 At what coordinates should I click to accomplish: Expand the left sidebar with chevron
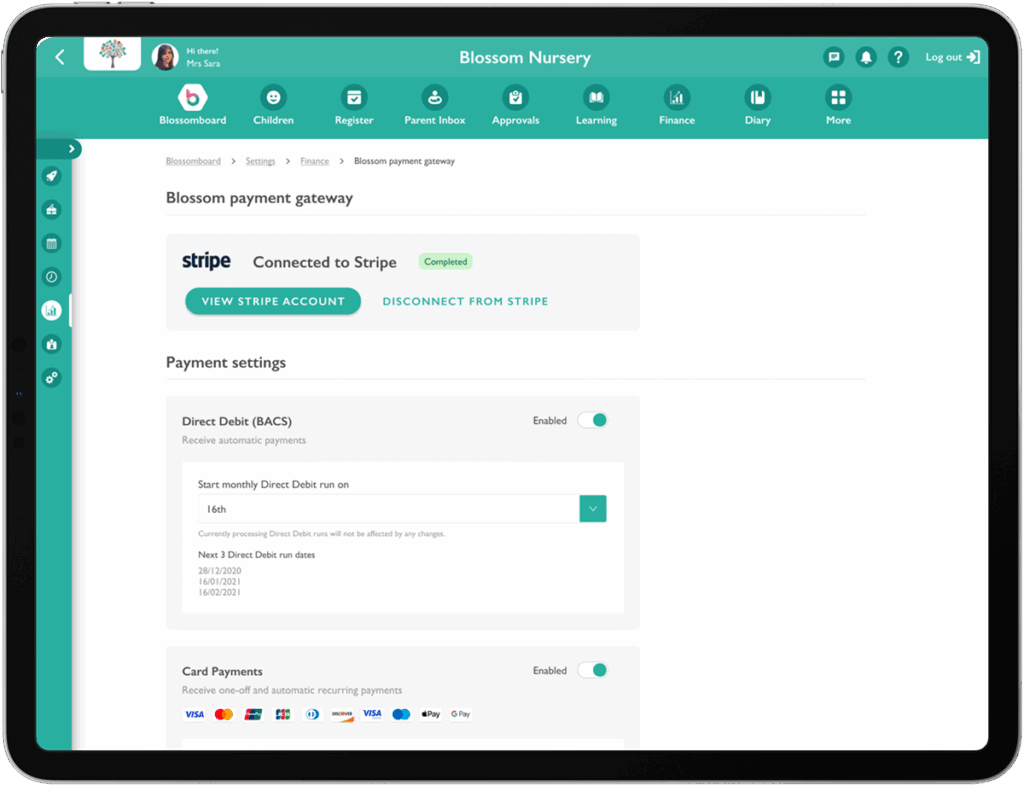[71, 149]
